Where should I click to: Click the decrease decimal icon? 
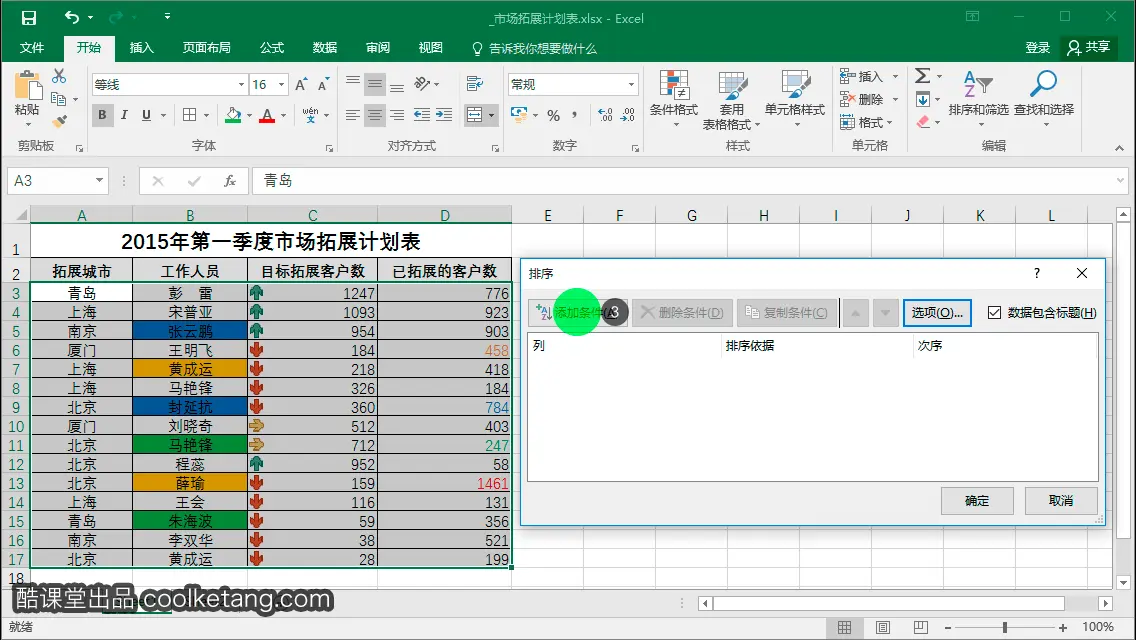(627, 115)
